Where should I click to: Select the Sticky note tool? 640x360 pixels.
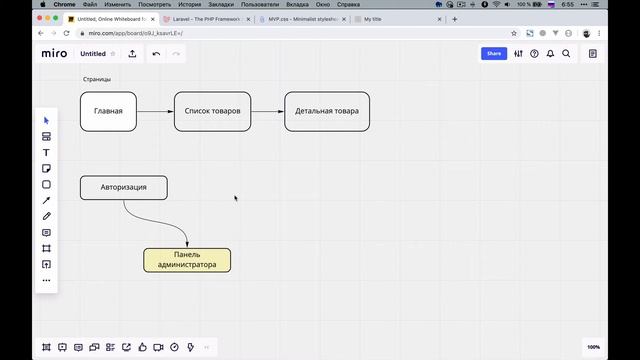46,169
